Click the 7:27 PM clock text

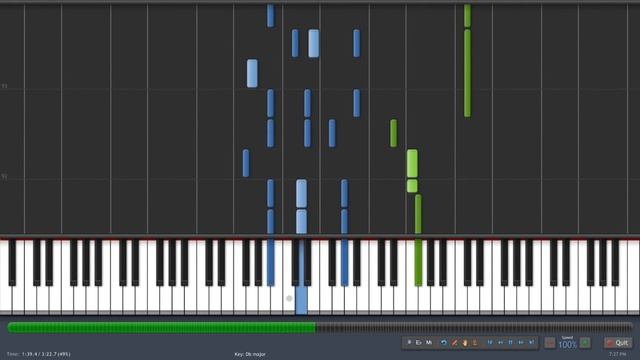point(617,354)
